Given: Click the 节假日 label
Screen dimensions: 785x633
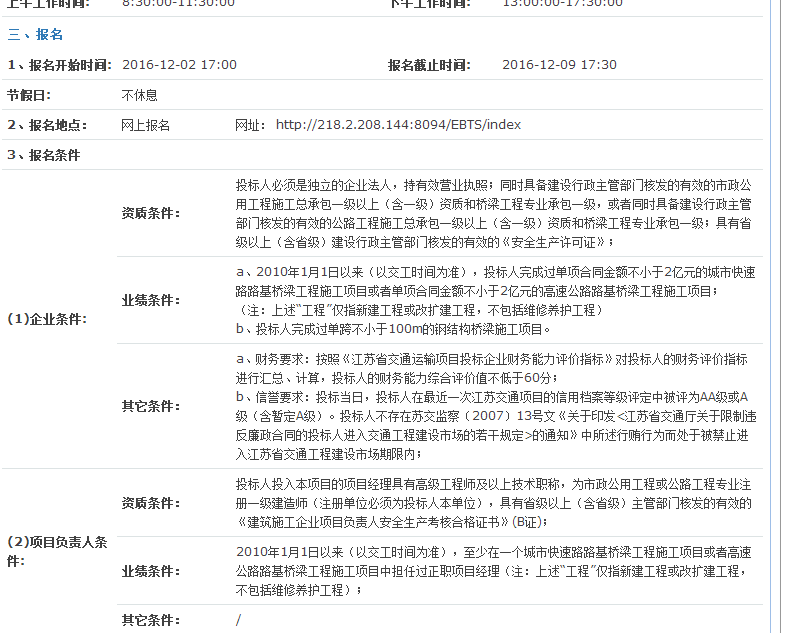Looking at the screenshot, I should pyautogui.click(x=29, y=95).
